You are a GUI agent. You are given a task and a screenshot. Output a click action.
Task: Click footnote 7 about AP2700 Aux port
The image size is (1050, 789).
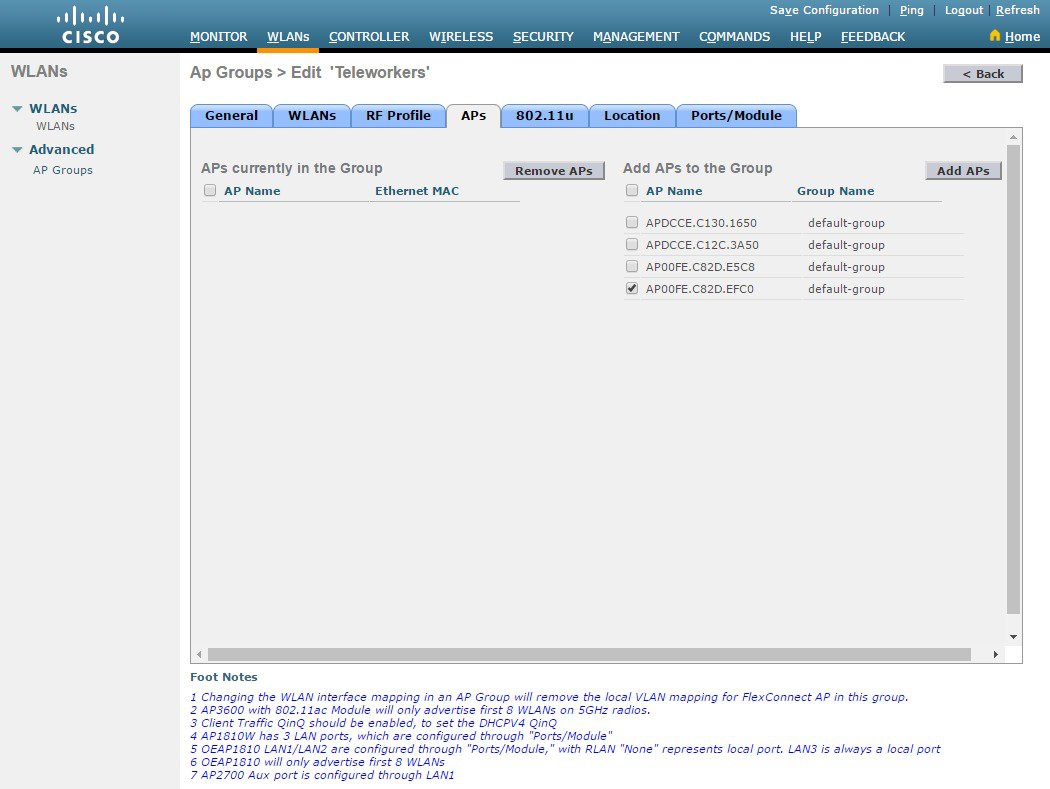322,775
